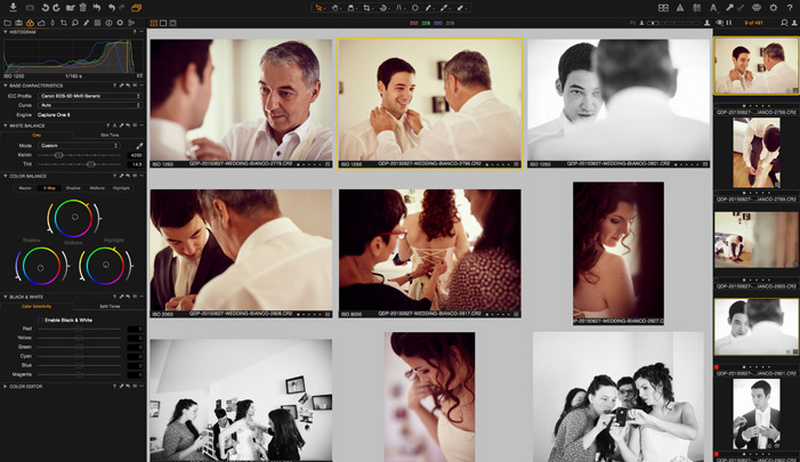This screenshot has width=800, height=462.
Task: Click the trash can delete icon
Action: 83,8
